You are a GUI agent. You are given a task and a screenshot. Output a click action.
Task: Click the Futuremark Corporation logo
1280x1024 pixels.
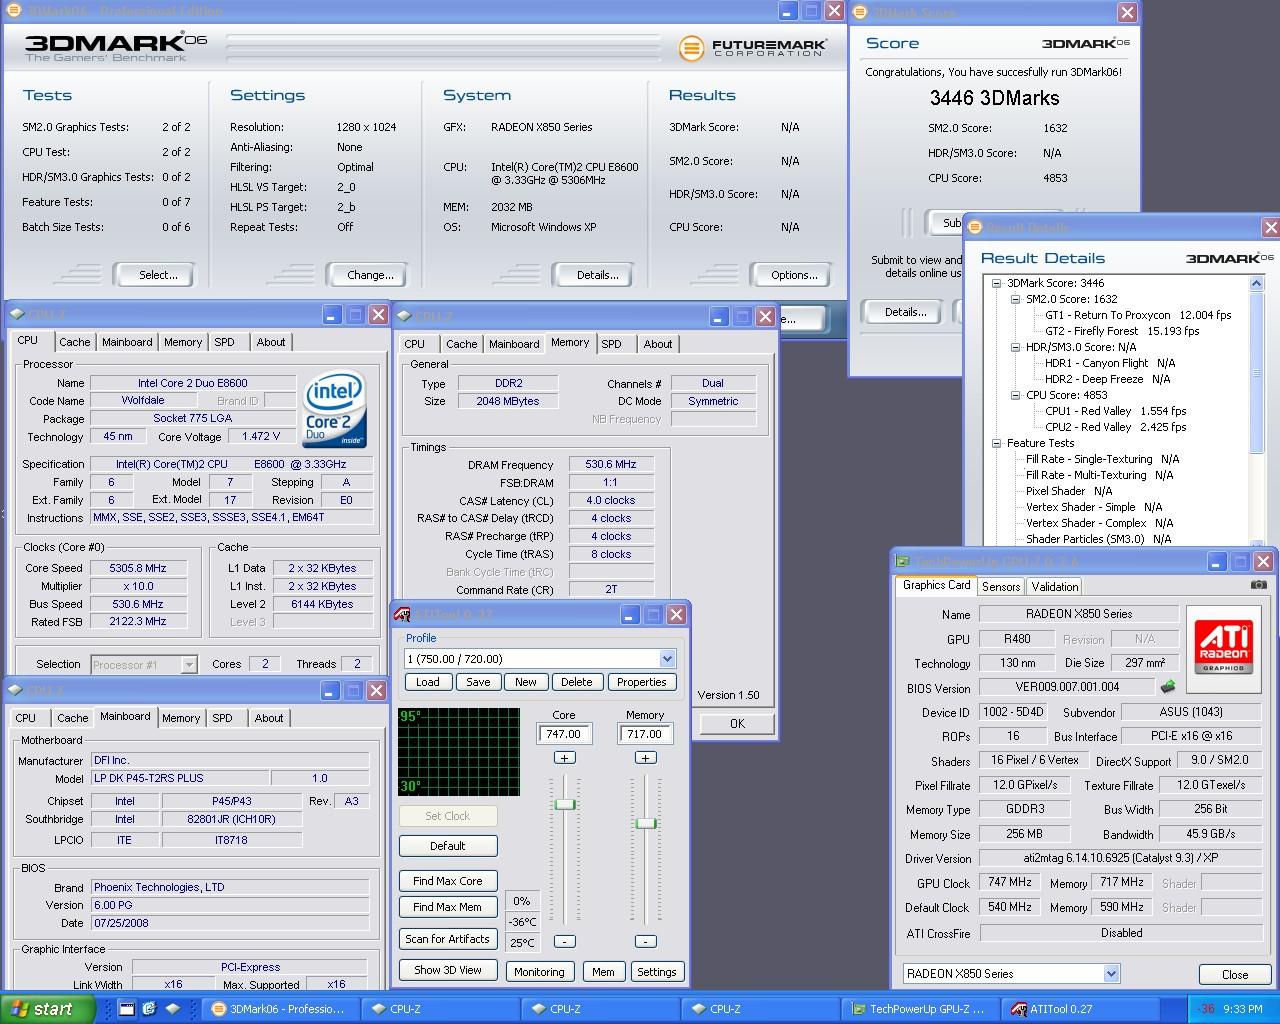[x=752, y=47]
